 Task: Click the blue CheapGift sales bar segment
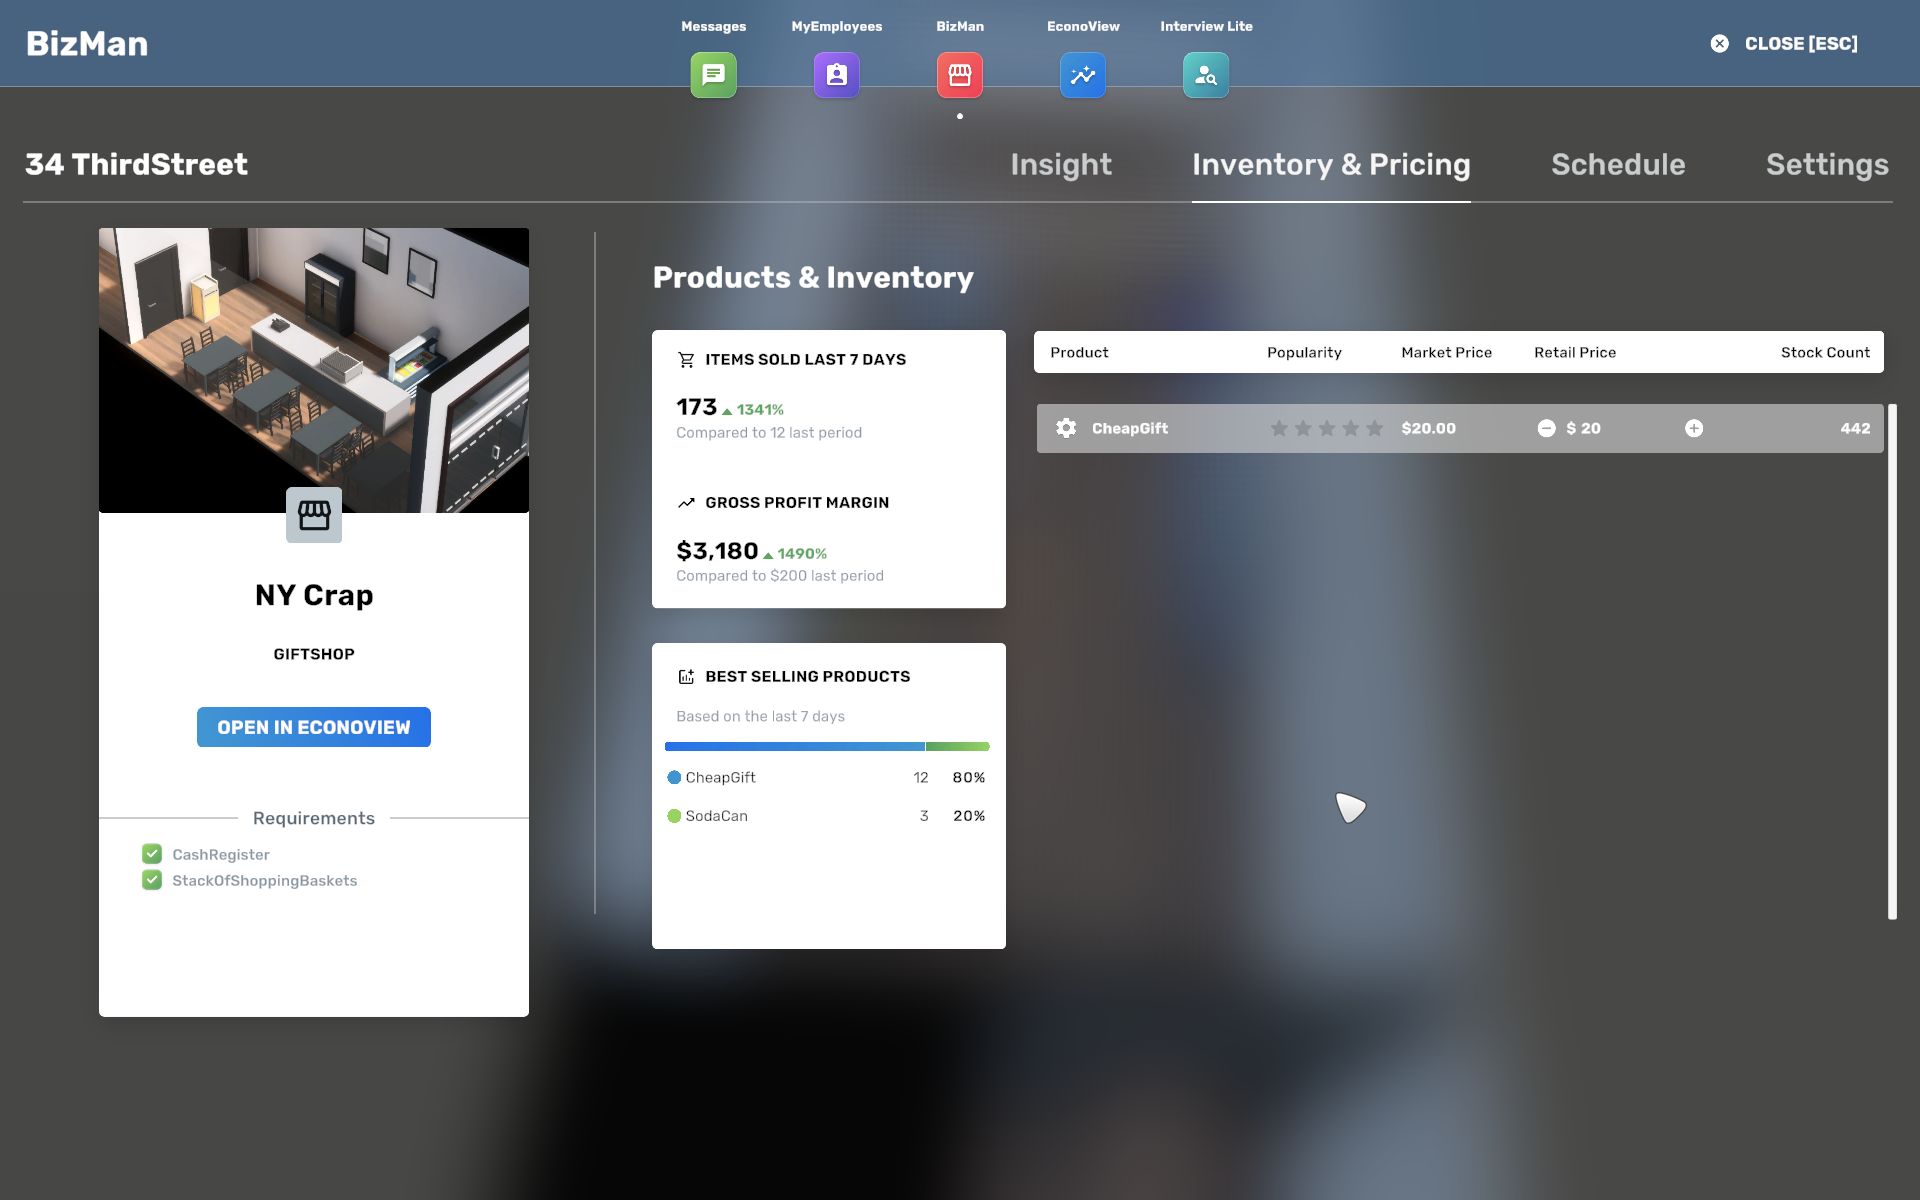pyautogui.click(x=795, y=746)
